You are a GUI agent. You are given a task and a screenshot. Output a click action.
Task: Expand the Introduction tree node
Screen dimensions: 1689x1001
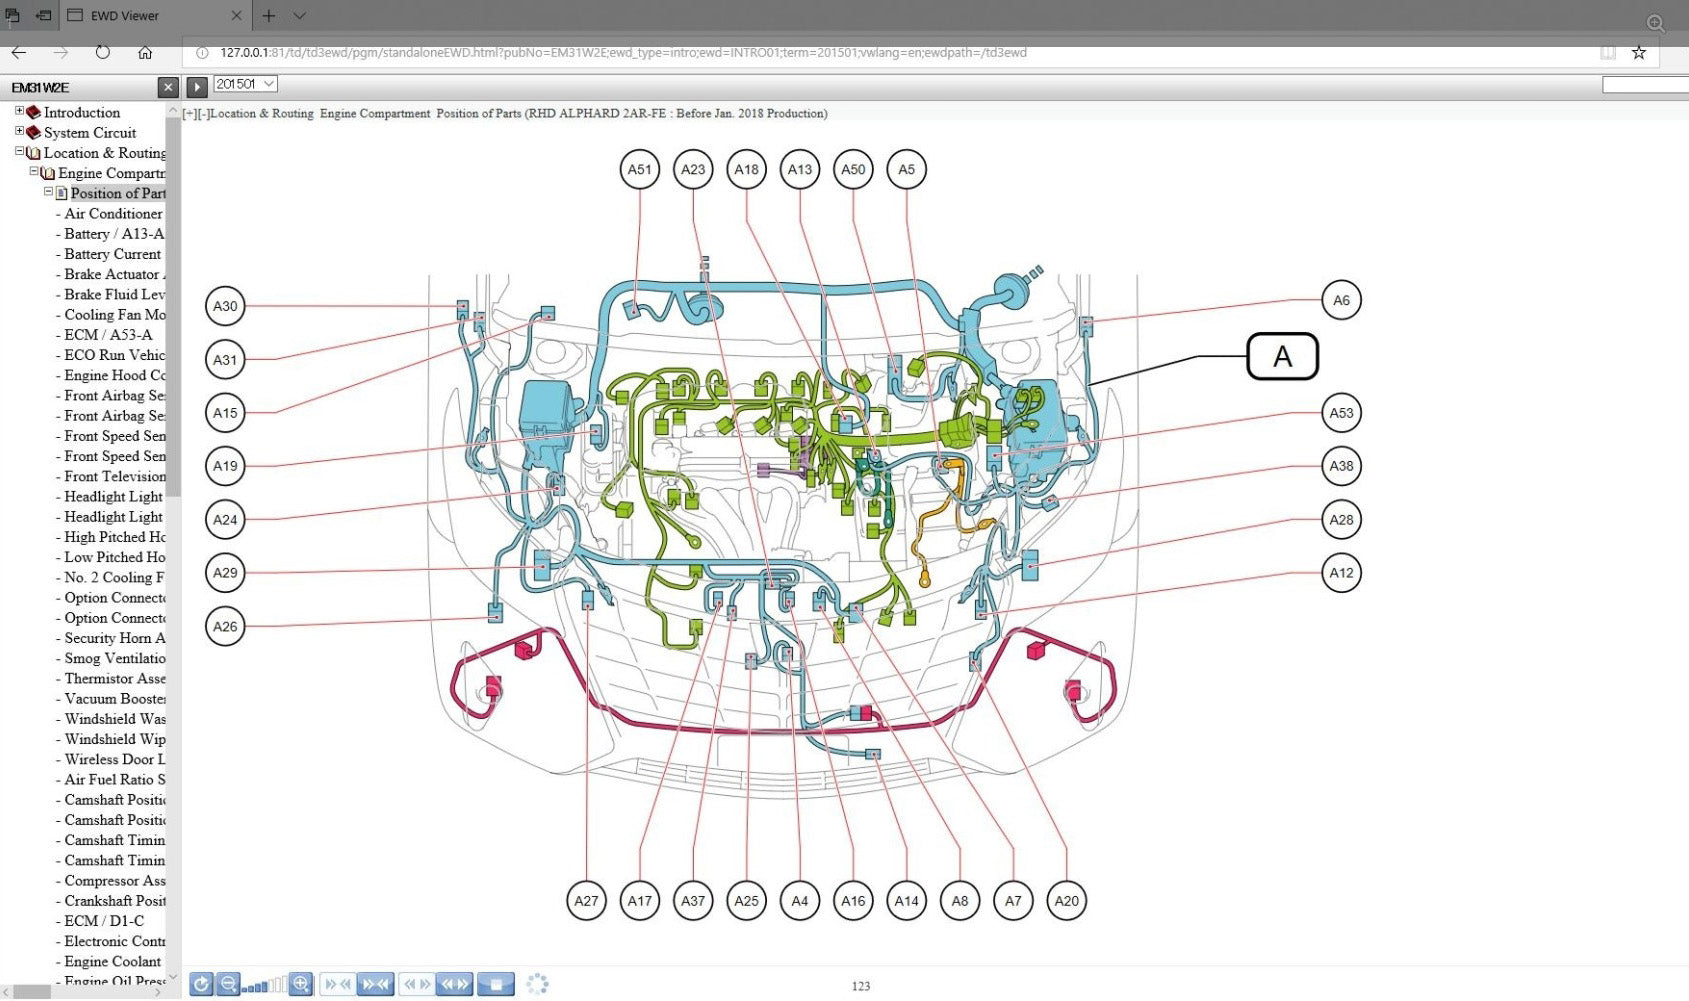pyautogui.click(x=19, y=111)
